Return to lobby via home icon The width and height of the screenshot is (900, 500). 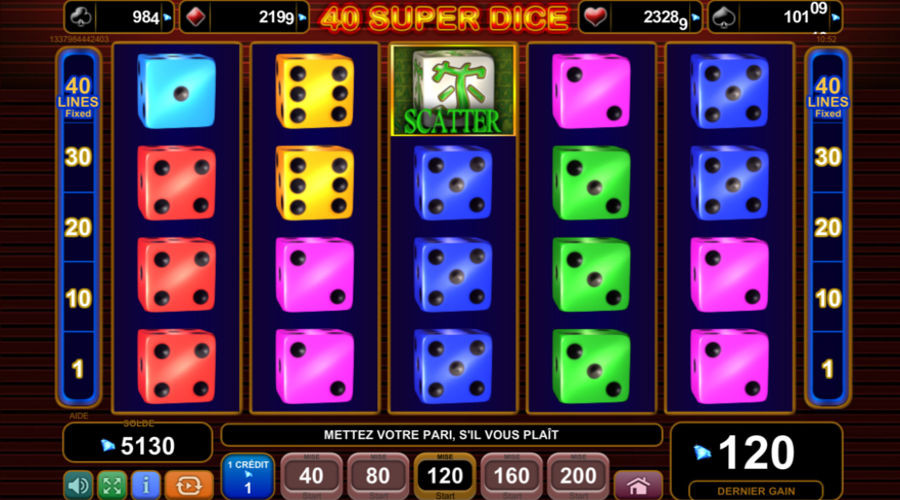tap(638, 486)
